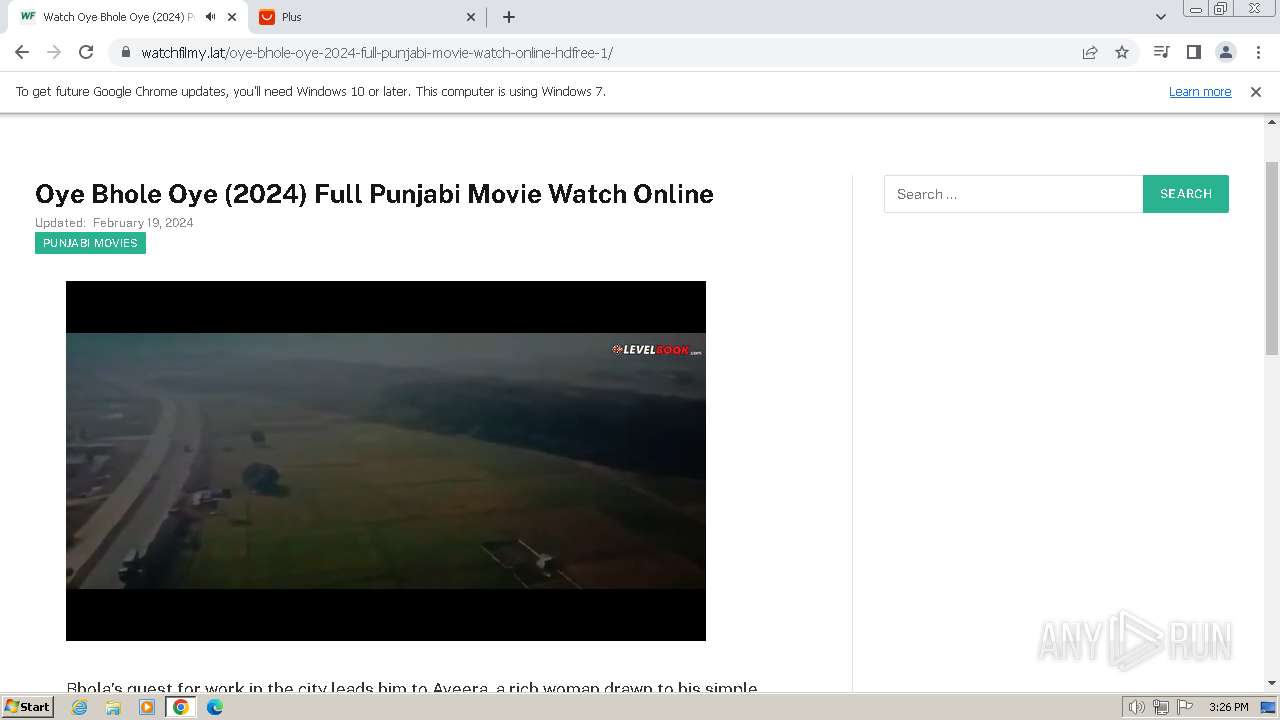Image resolution: width=1280 pixels, height=720 pixels.
Task: Go forward using the forward arrow
Action: 54,52
